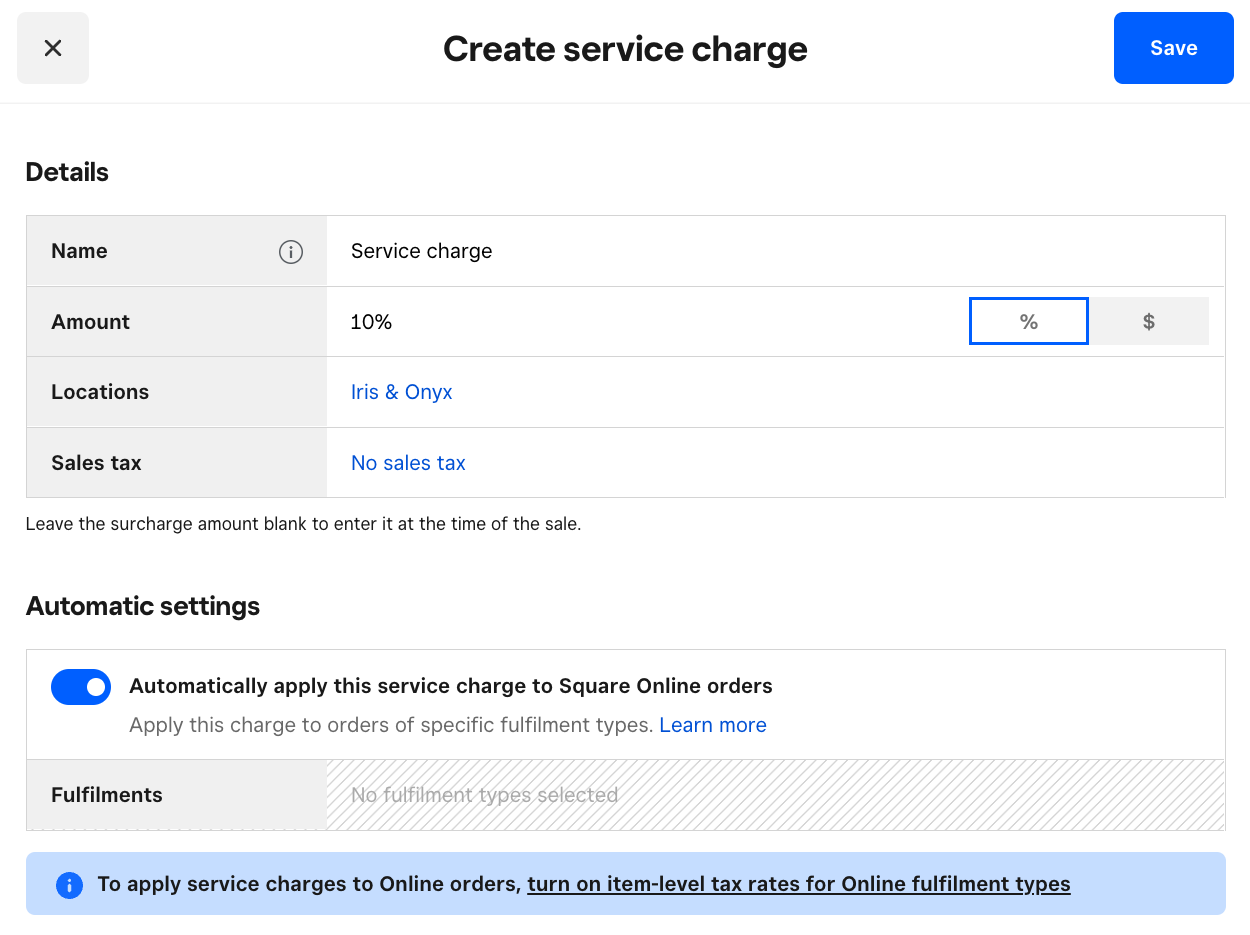
Task: Disable automatic Square Online service charge
Action: pyautogui.click(x=81, y=687)
